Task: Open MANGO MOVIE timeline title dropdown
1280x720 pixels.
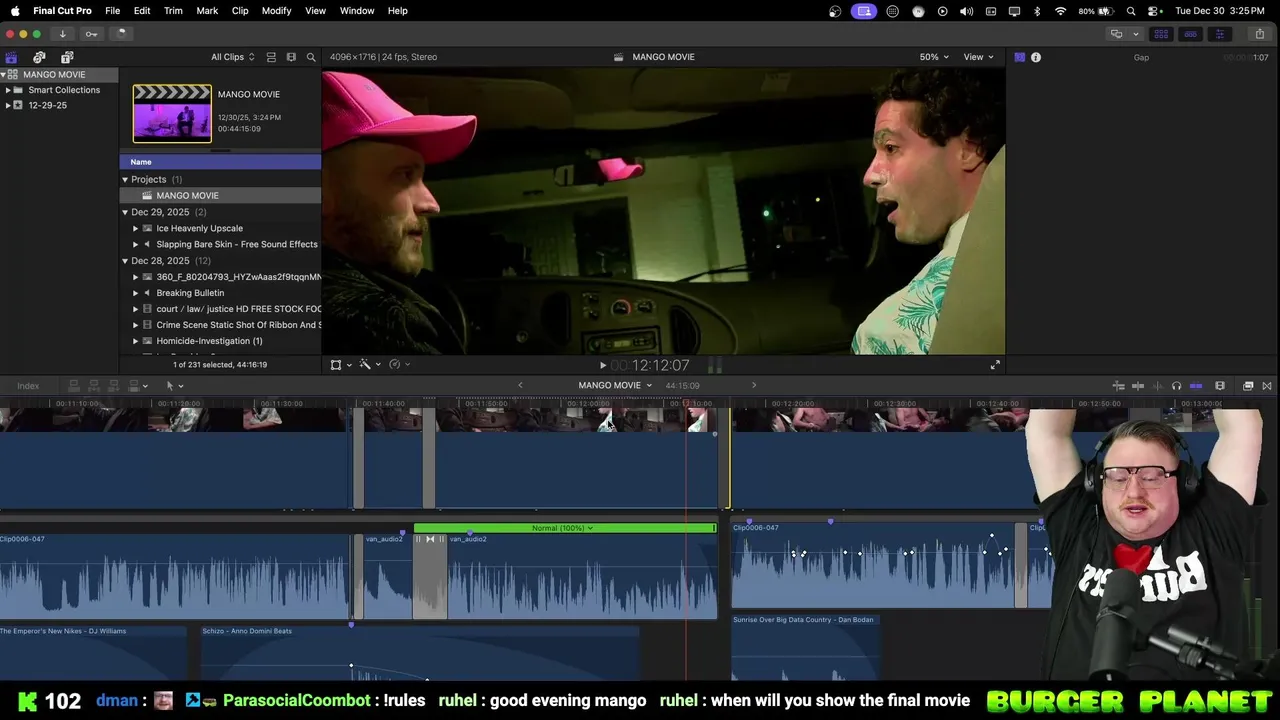Action: (x=615, y=386)
